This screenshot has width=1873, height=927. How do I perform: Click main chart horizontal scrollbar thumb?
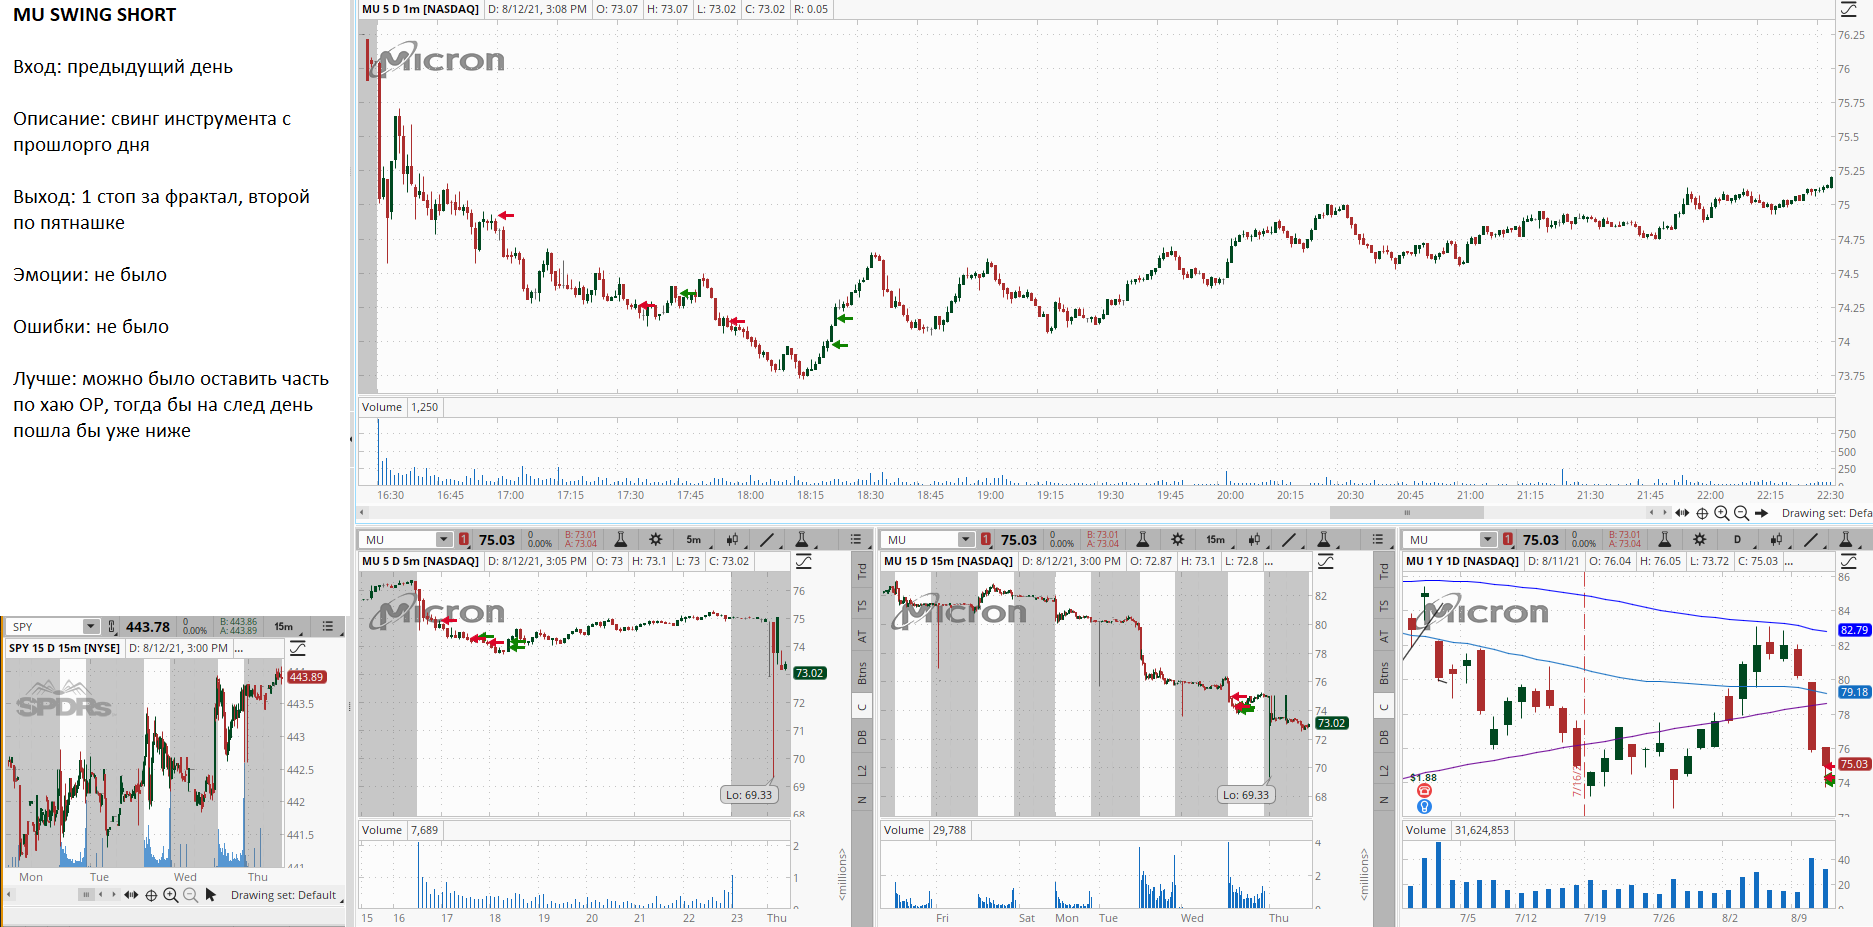tap(1406, 513)
